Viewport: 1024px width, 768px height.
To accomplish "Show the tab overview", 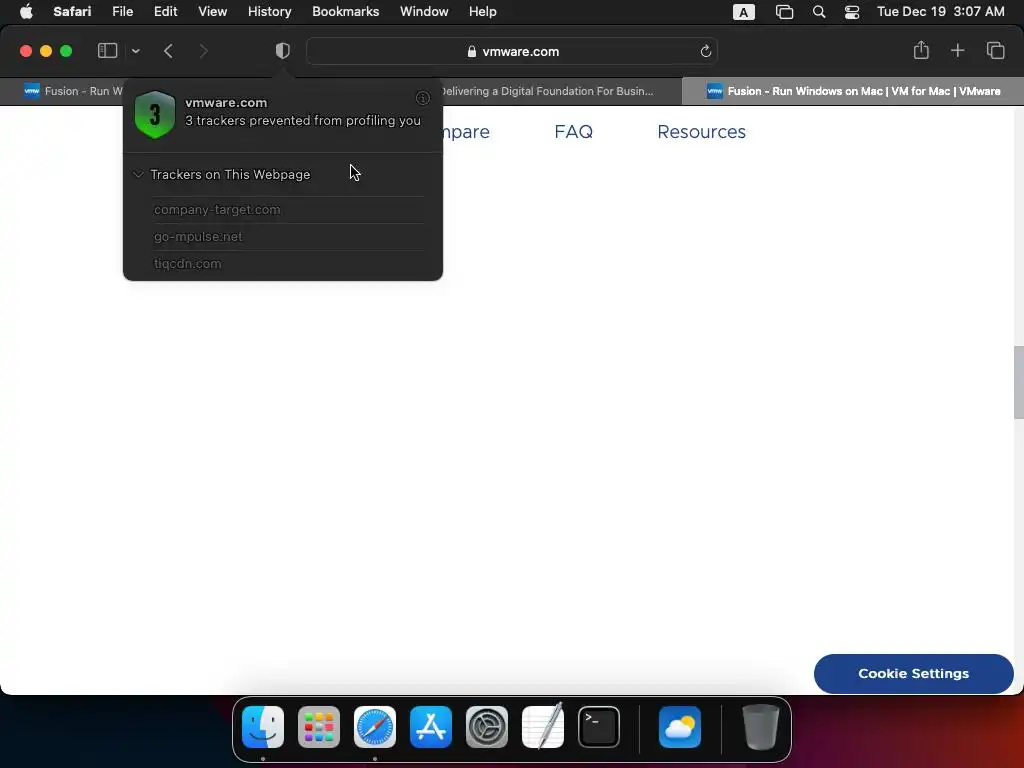I will pyautogui.click(x=995, y=50).
